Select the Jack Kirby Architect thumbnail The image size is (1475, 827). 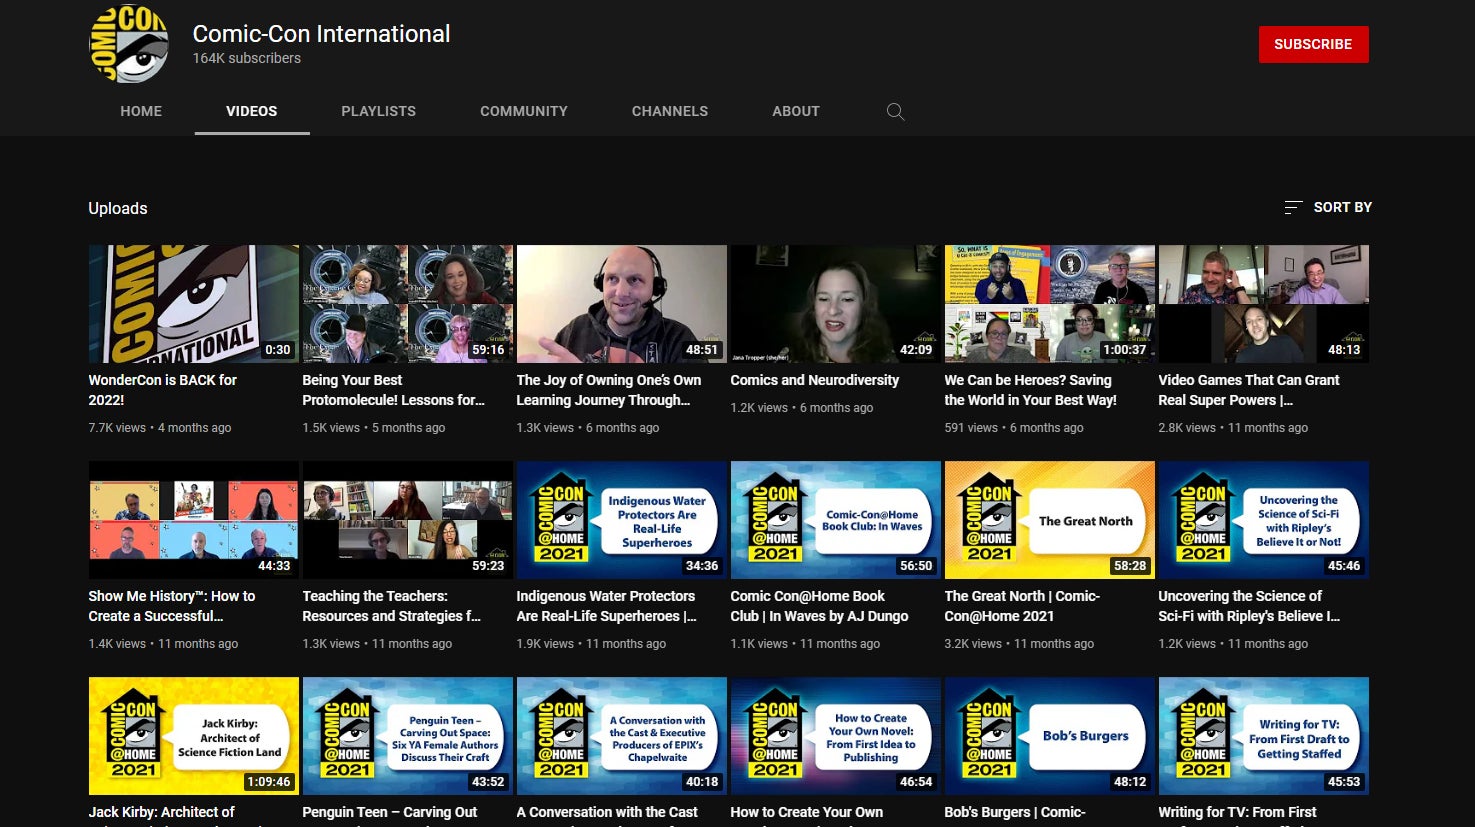pos(193,736)
